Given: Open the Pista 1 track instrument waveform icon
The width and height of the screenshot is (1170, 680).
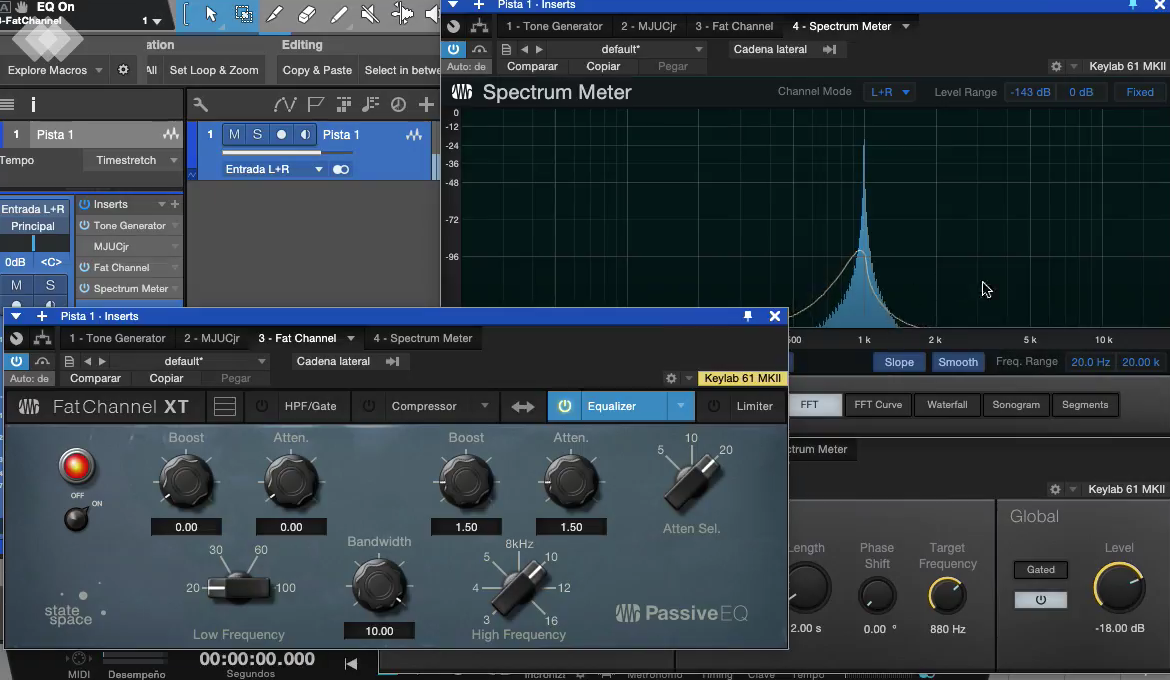Looking at the screenshot, I should (413, 134).
